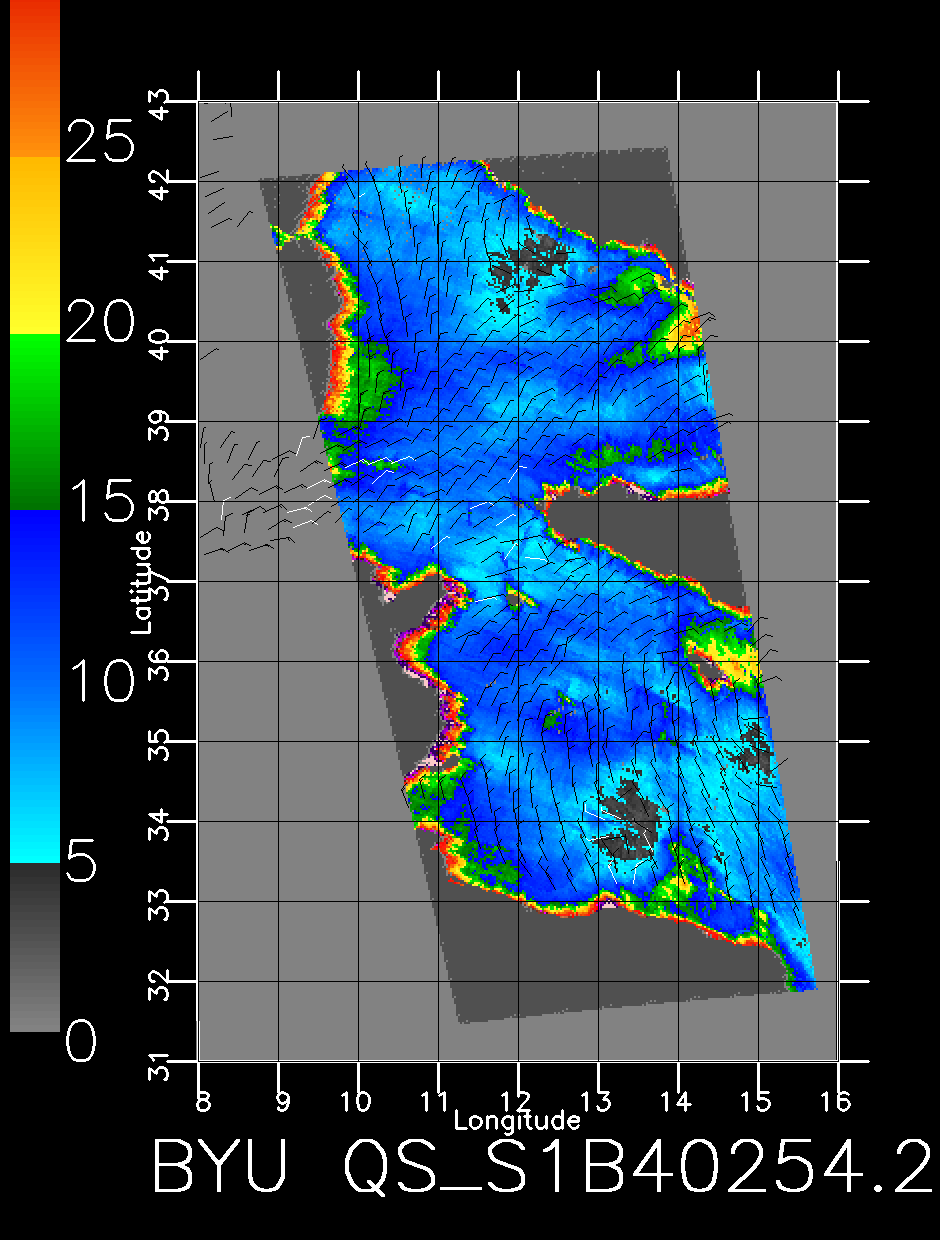Viewport: 940px width, 1240px height.
Task: Click latitude tick label 35
Action: (x=160, y=745)
